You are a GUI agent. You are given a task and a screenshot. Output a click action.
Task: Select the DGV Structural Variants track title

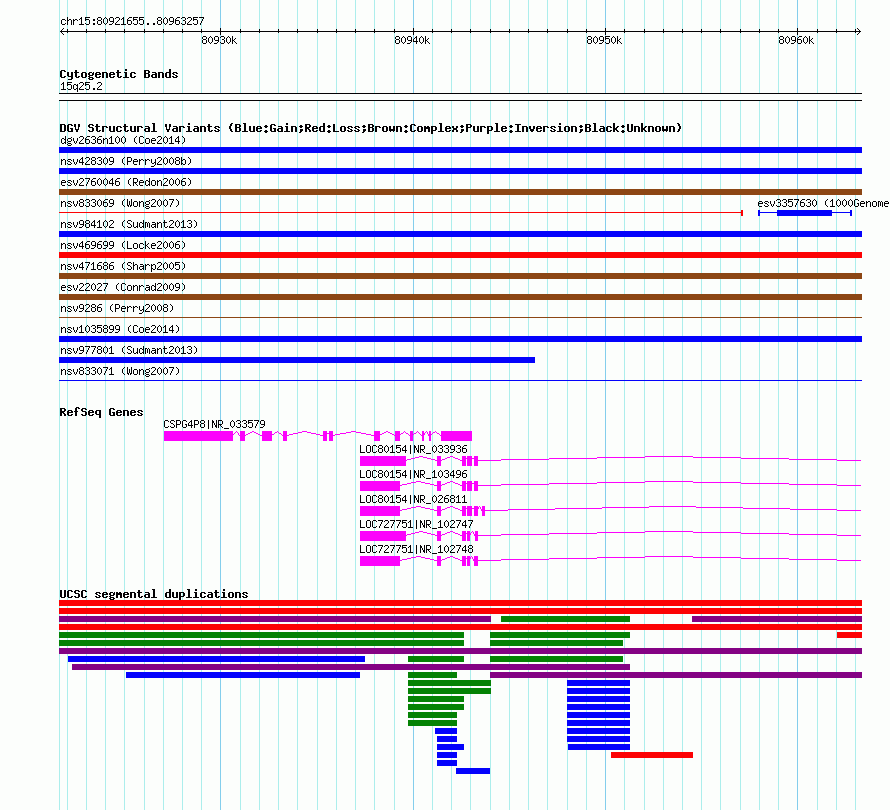371,128
